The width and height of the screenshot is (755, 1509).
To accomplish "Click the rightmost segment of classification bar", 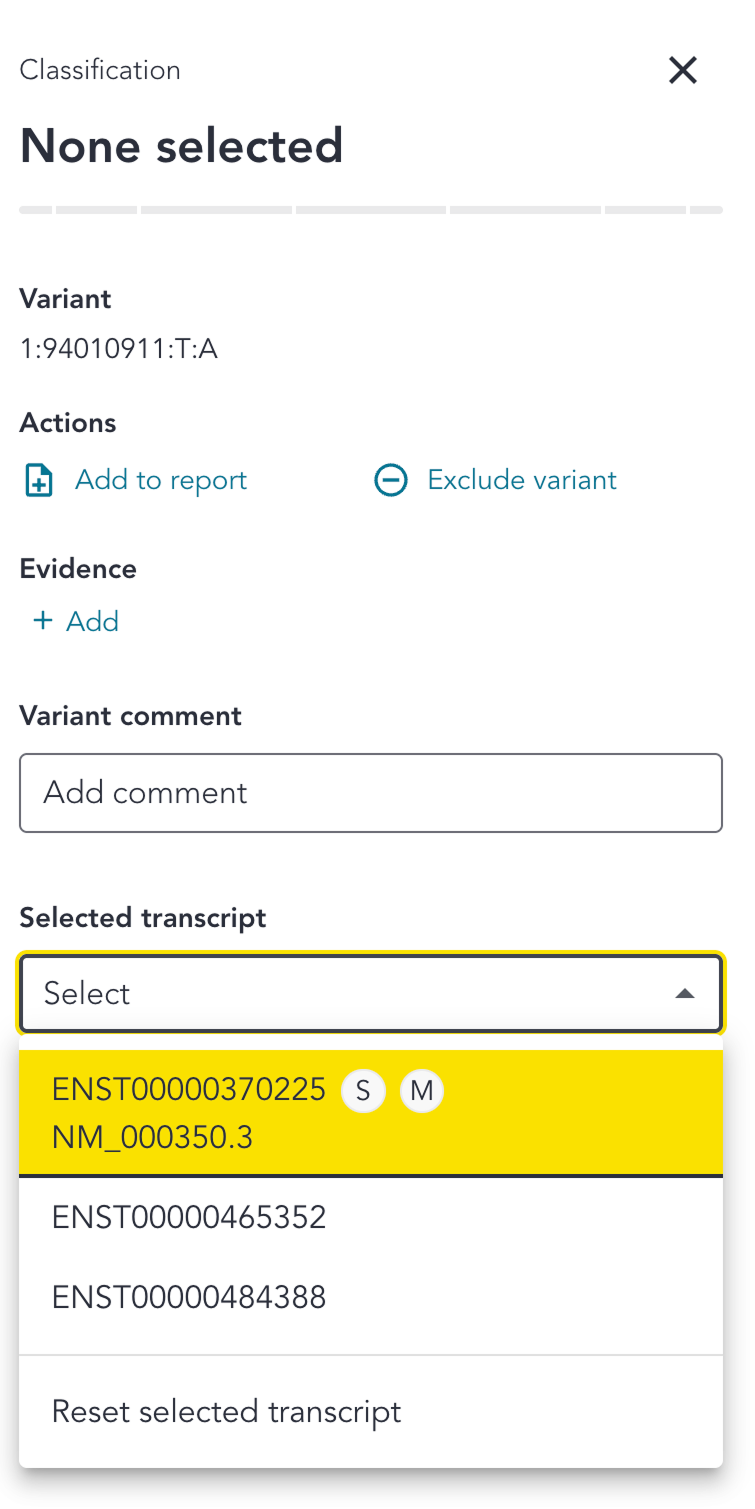I will tap(707, 210).
